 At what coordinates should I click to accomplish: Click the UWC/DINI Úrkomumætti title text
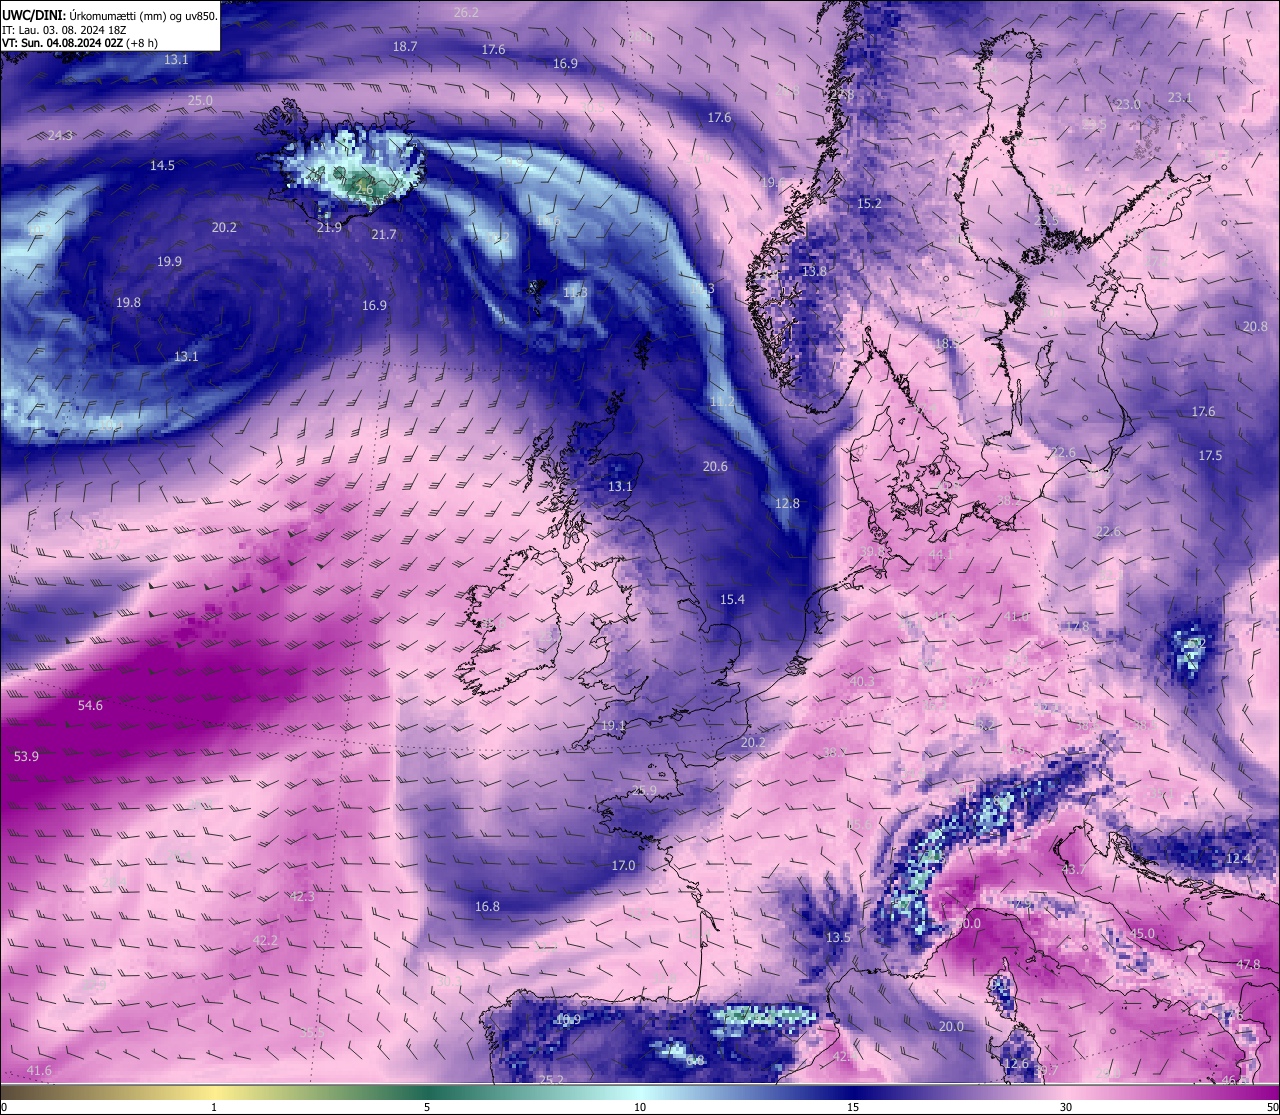coord(110,16)
